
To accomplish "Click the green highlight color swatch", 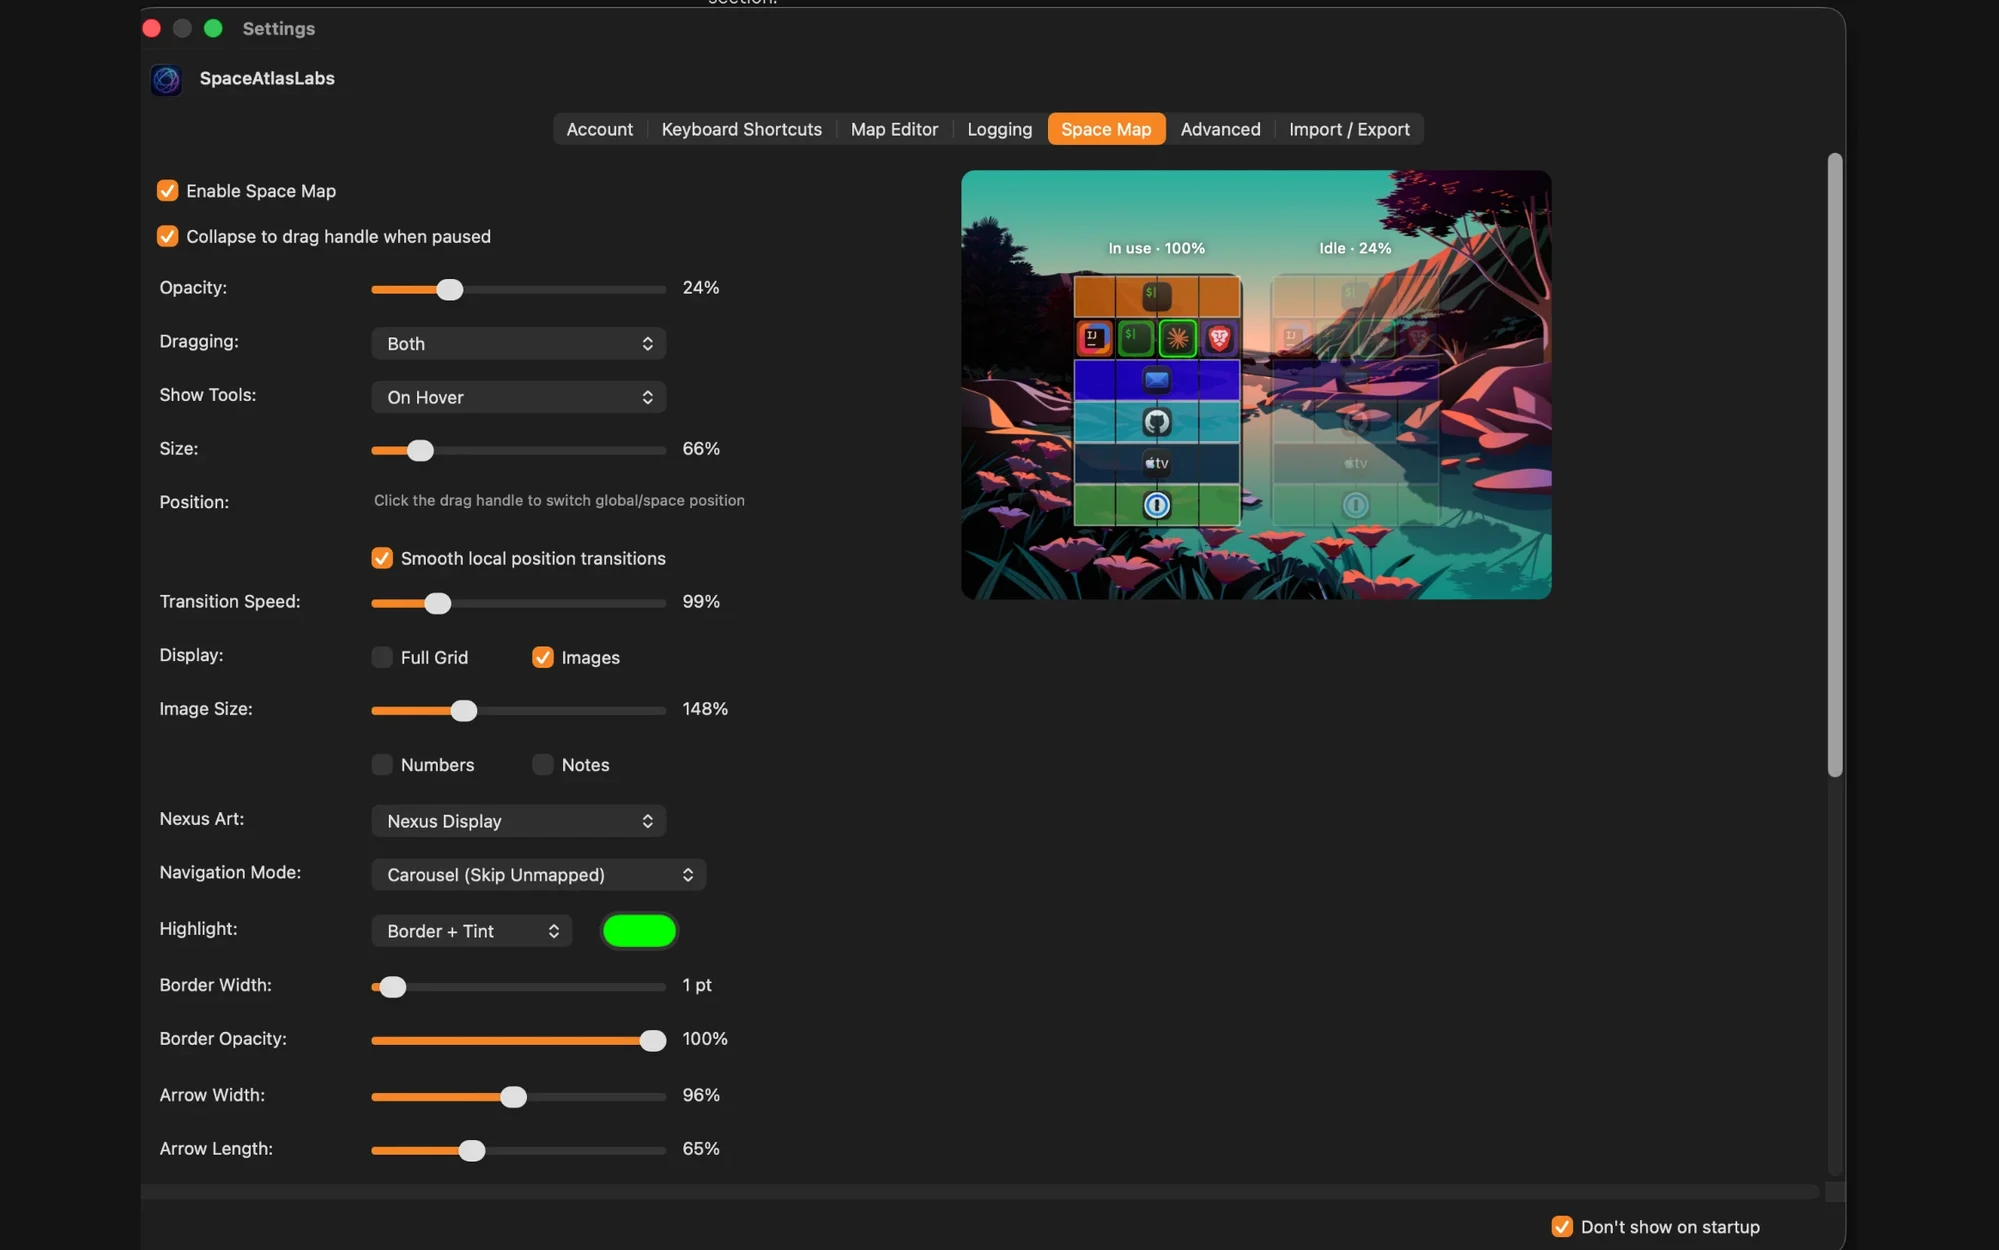I will (x=639, y=931).
